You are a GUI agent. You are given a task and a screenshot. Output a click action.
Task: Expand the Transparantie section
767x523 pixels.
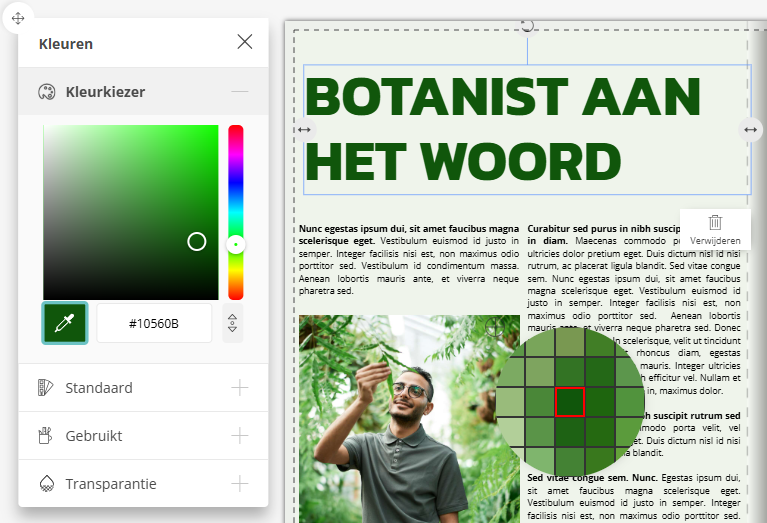click(240, 483)
